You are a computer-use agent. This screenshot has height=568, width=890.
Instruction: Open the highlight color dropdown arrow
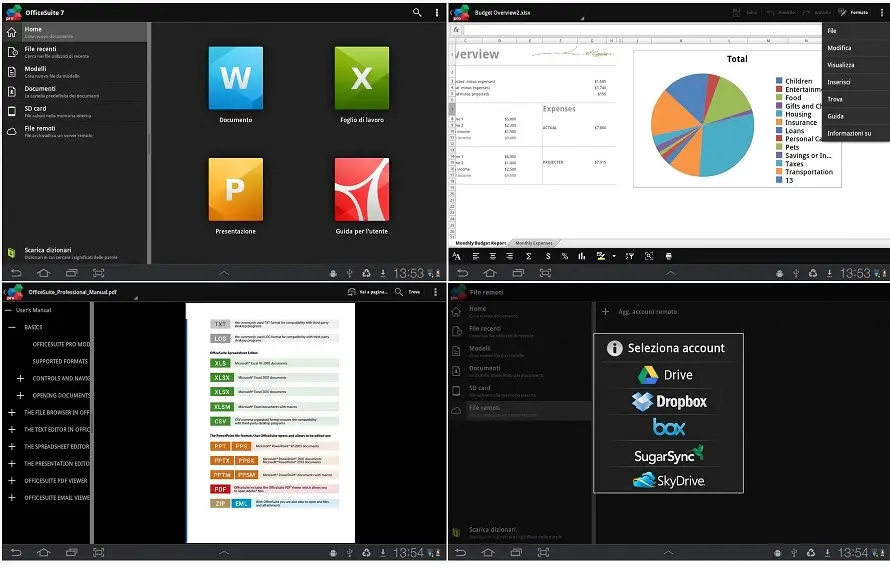tap(614, 256)
